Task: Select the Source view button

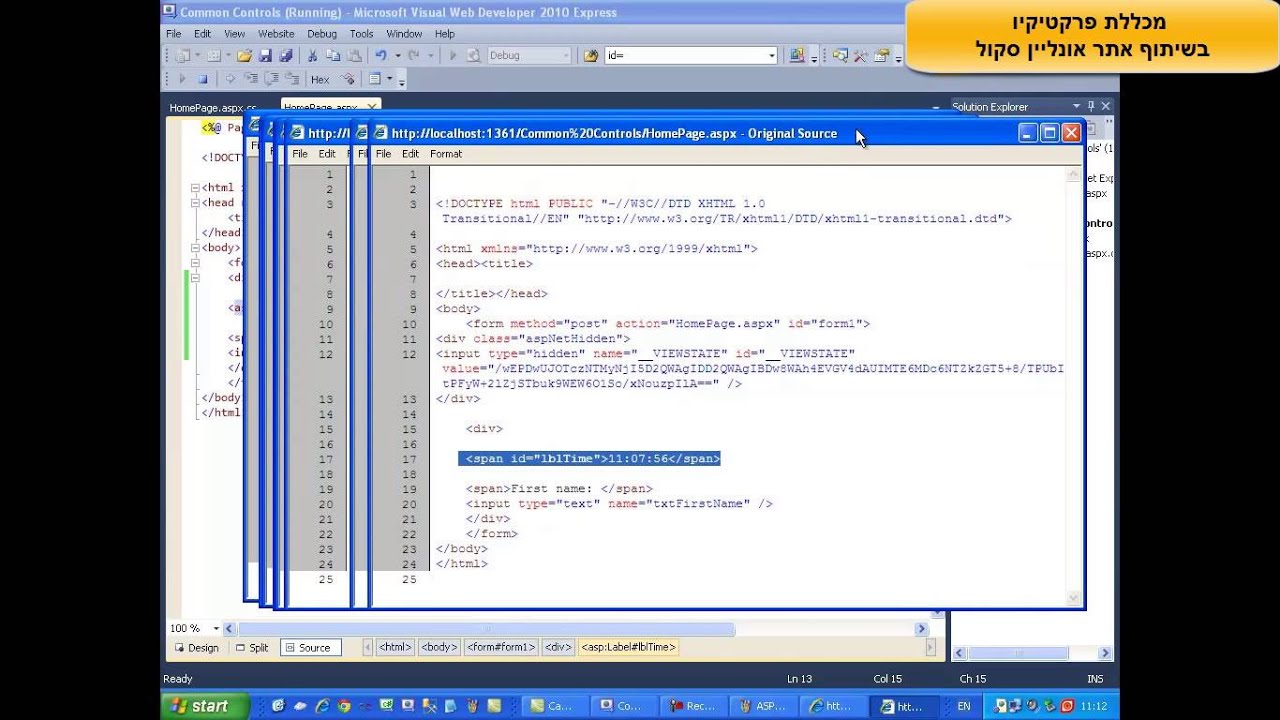Action: pyautogui.click(x=309, y=648)
